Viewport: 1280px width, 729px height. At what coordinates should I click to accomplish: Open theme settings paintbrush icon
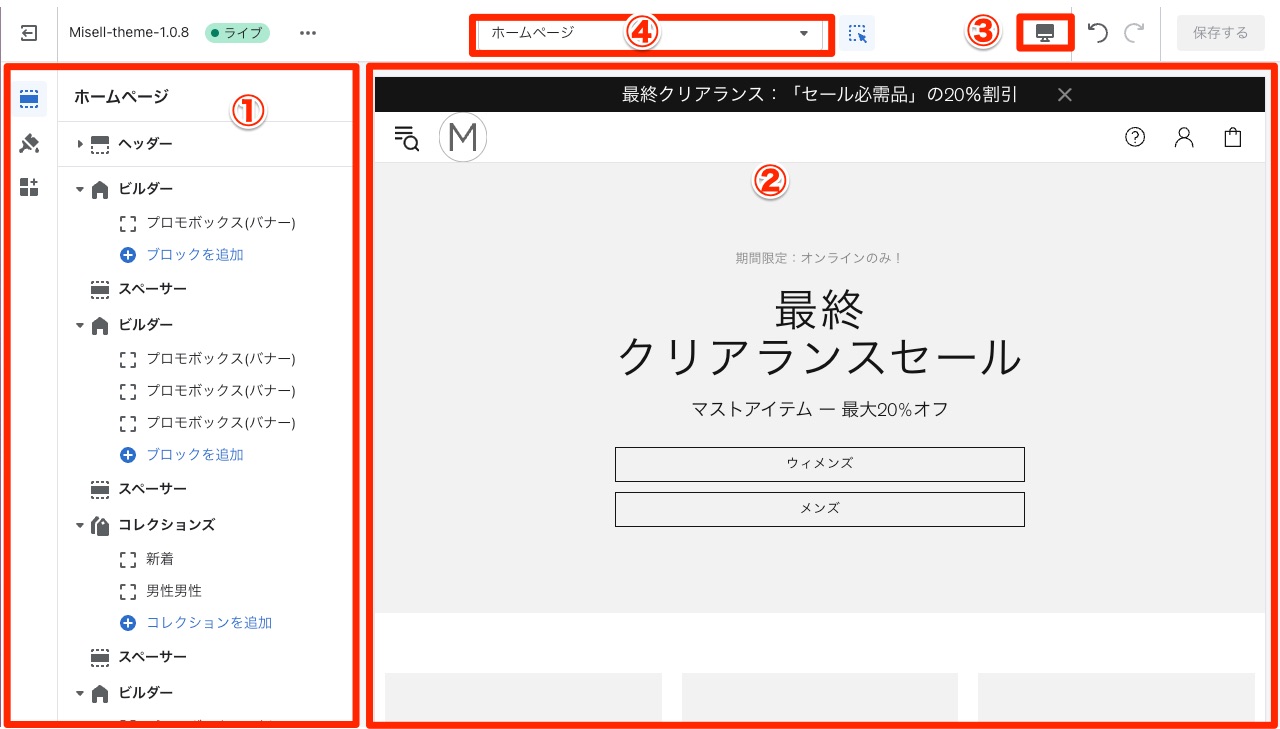tap(29, 143)
